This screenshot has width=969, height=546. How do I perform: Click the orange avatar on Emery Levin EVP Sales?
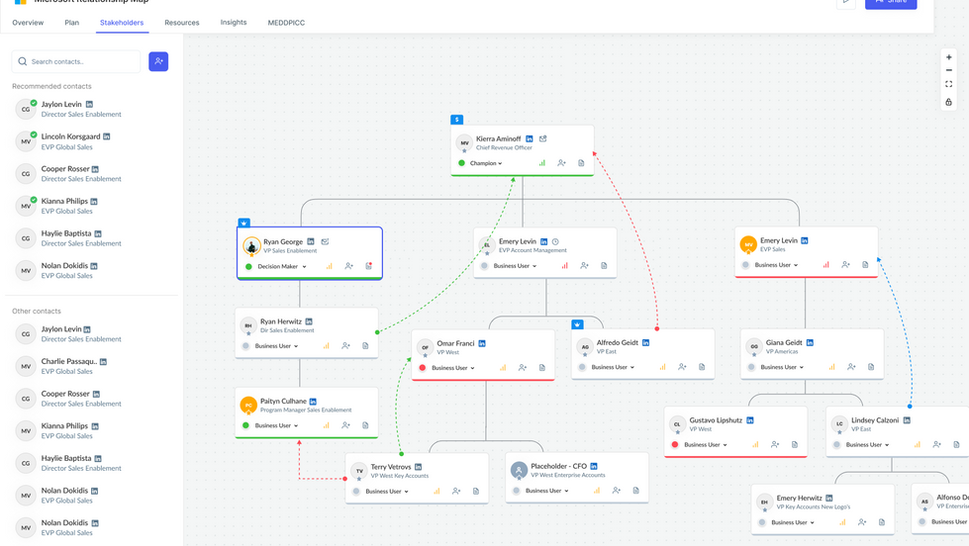748,245
